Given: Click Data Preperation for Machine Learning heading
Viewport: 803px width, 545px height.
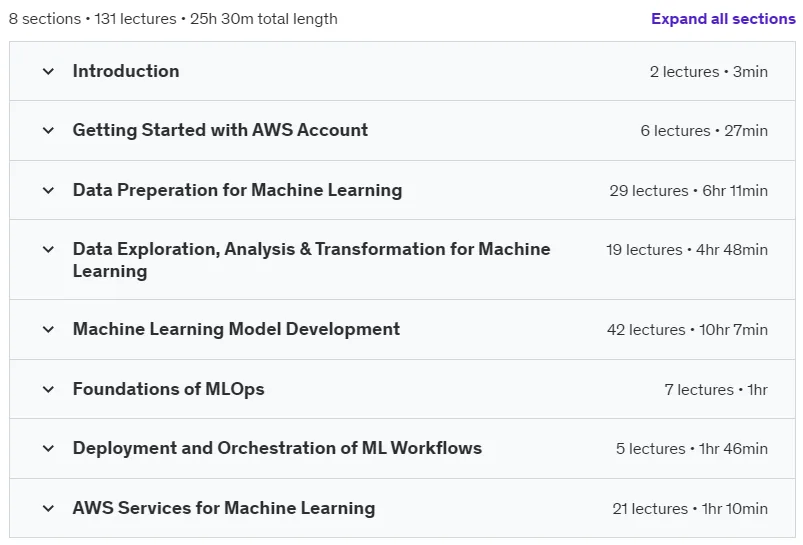Looking at the screenshot, I should tap(237, 190).
